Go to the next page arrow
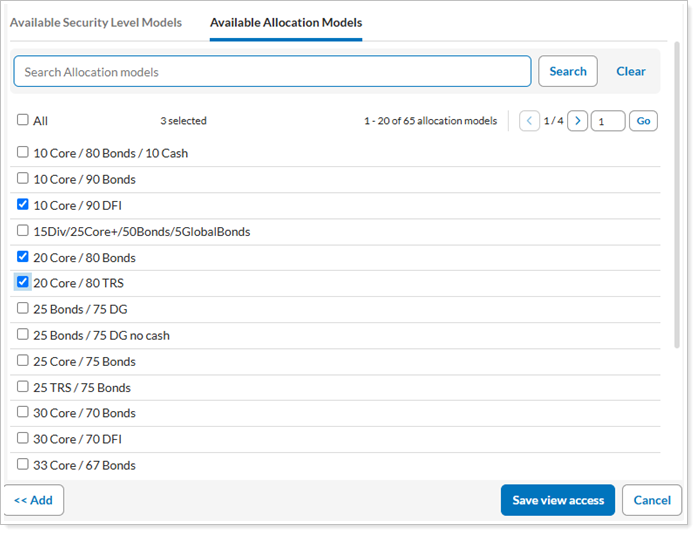 577,121
